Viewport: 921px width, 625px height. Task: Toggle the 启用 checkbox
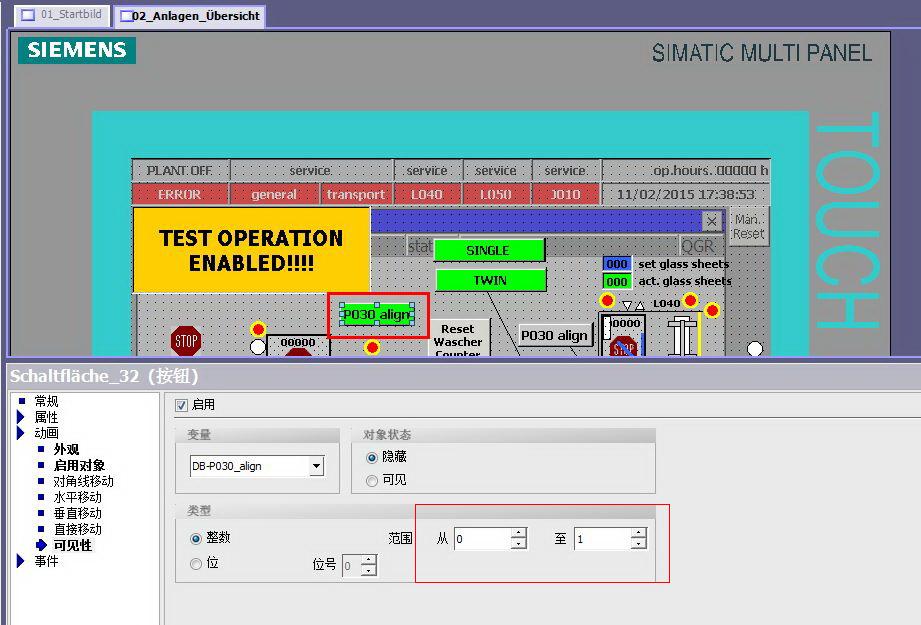tap(181, 405)
